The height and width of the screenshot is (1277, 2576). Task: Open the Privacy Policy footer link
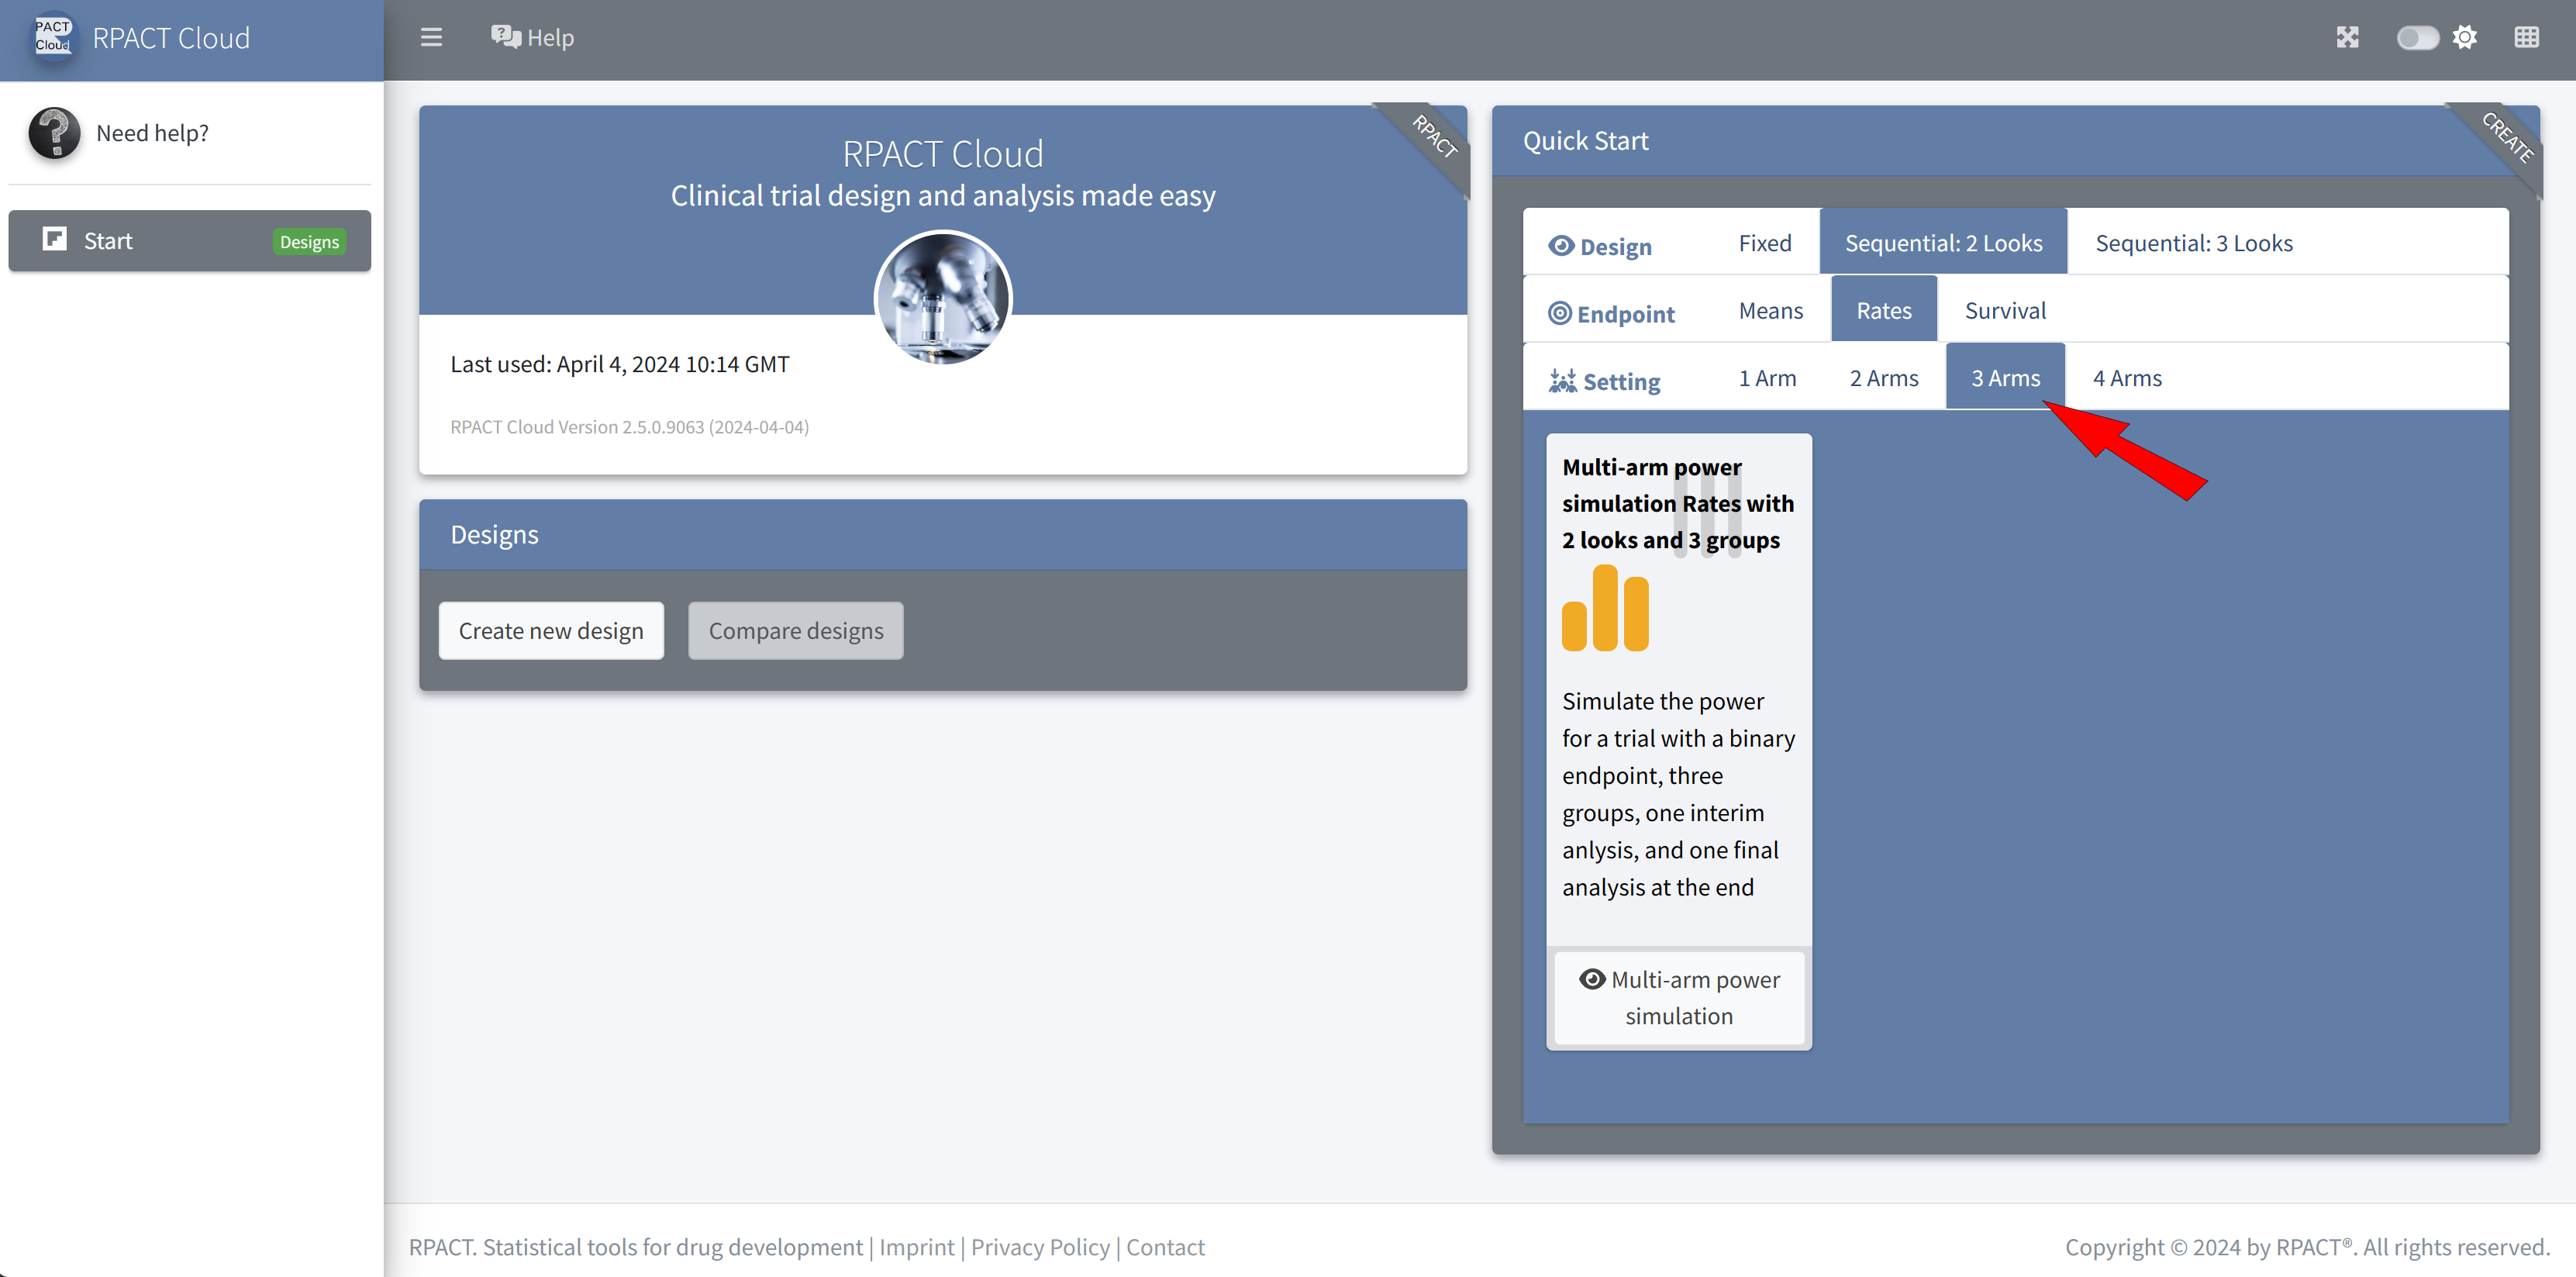tap(1040, 1247)
